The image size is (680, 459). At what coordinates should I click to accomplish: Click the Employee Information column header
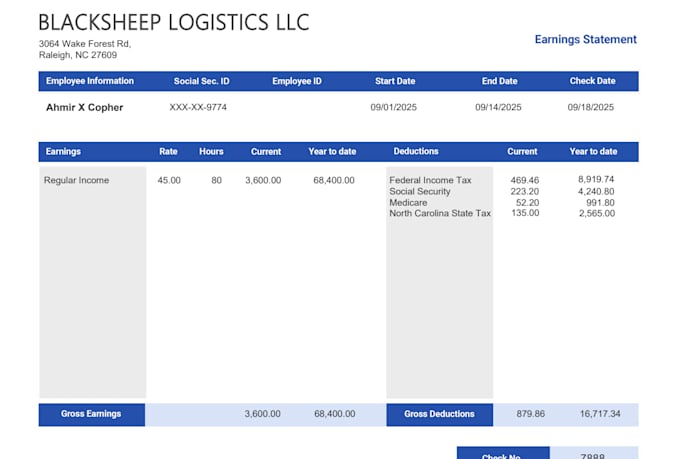pos(90,81)
